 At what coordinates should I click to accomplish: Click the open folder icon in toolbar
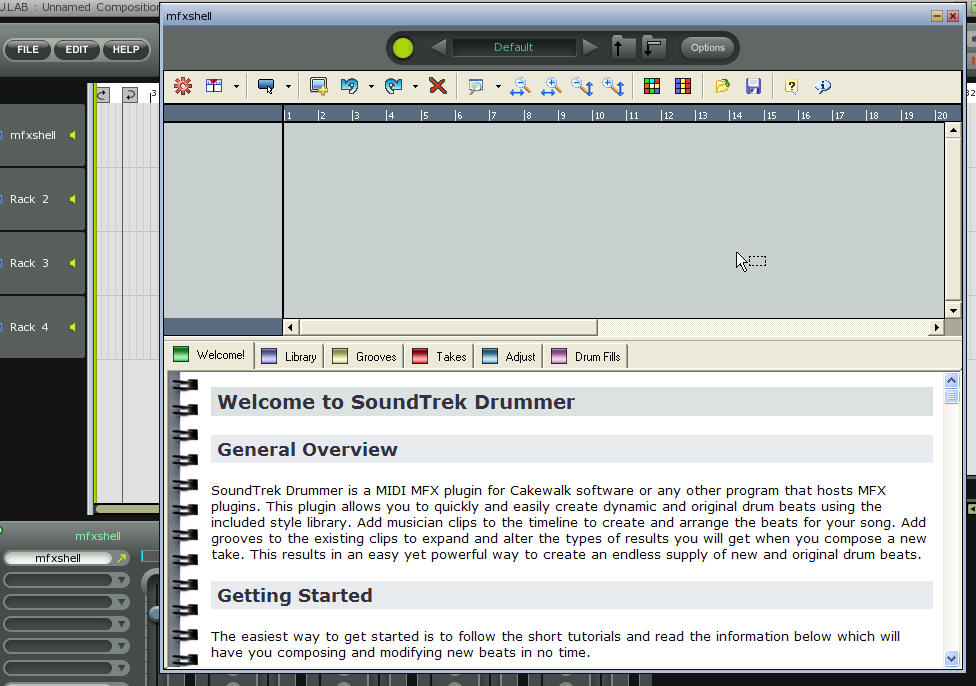pos(722,86)
